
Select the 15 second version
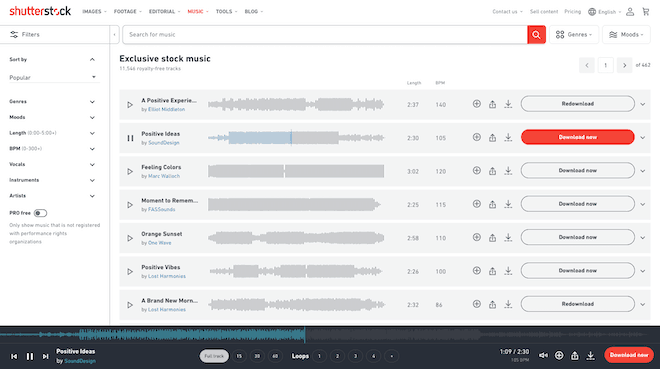(239, 356)
